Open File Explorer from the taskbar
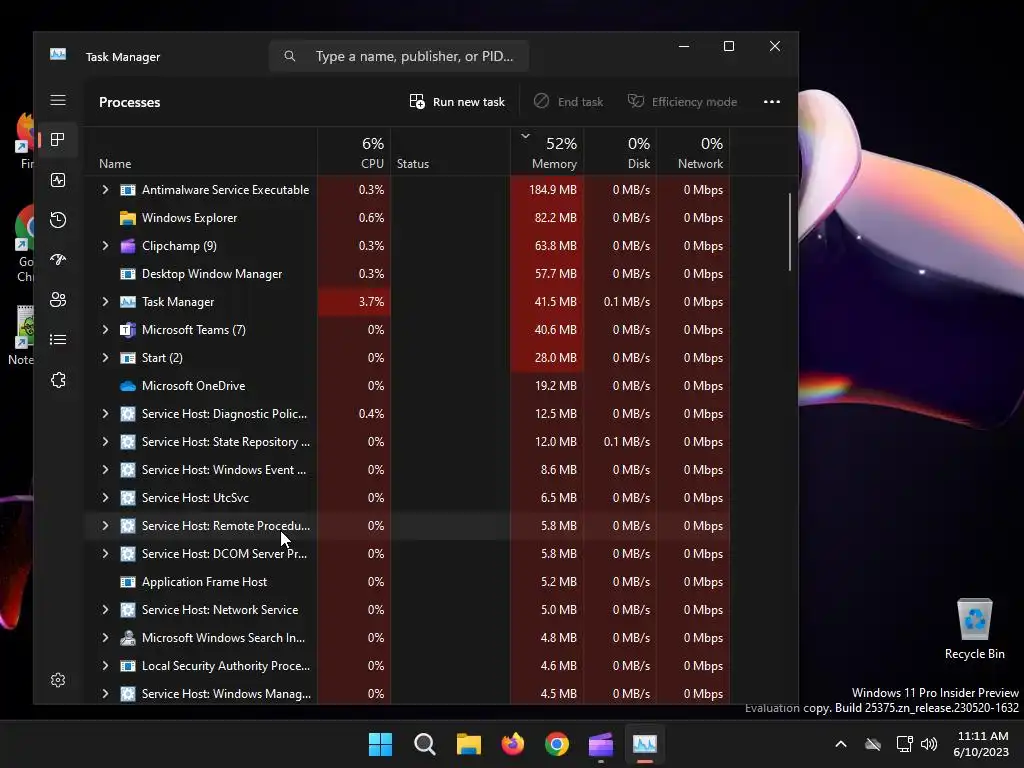 tap(468, 744)
